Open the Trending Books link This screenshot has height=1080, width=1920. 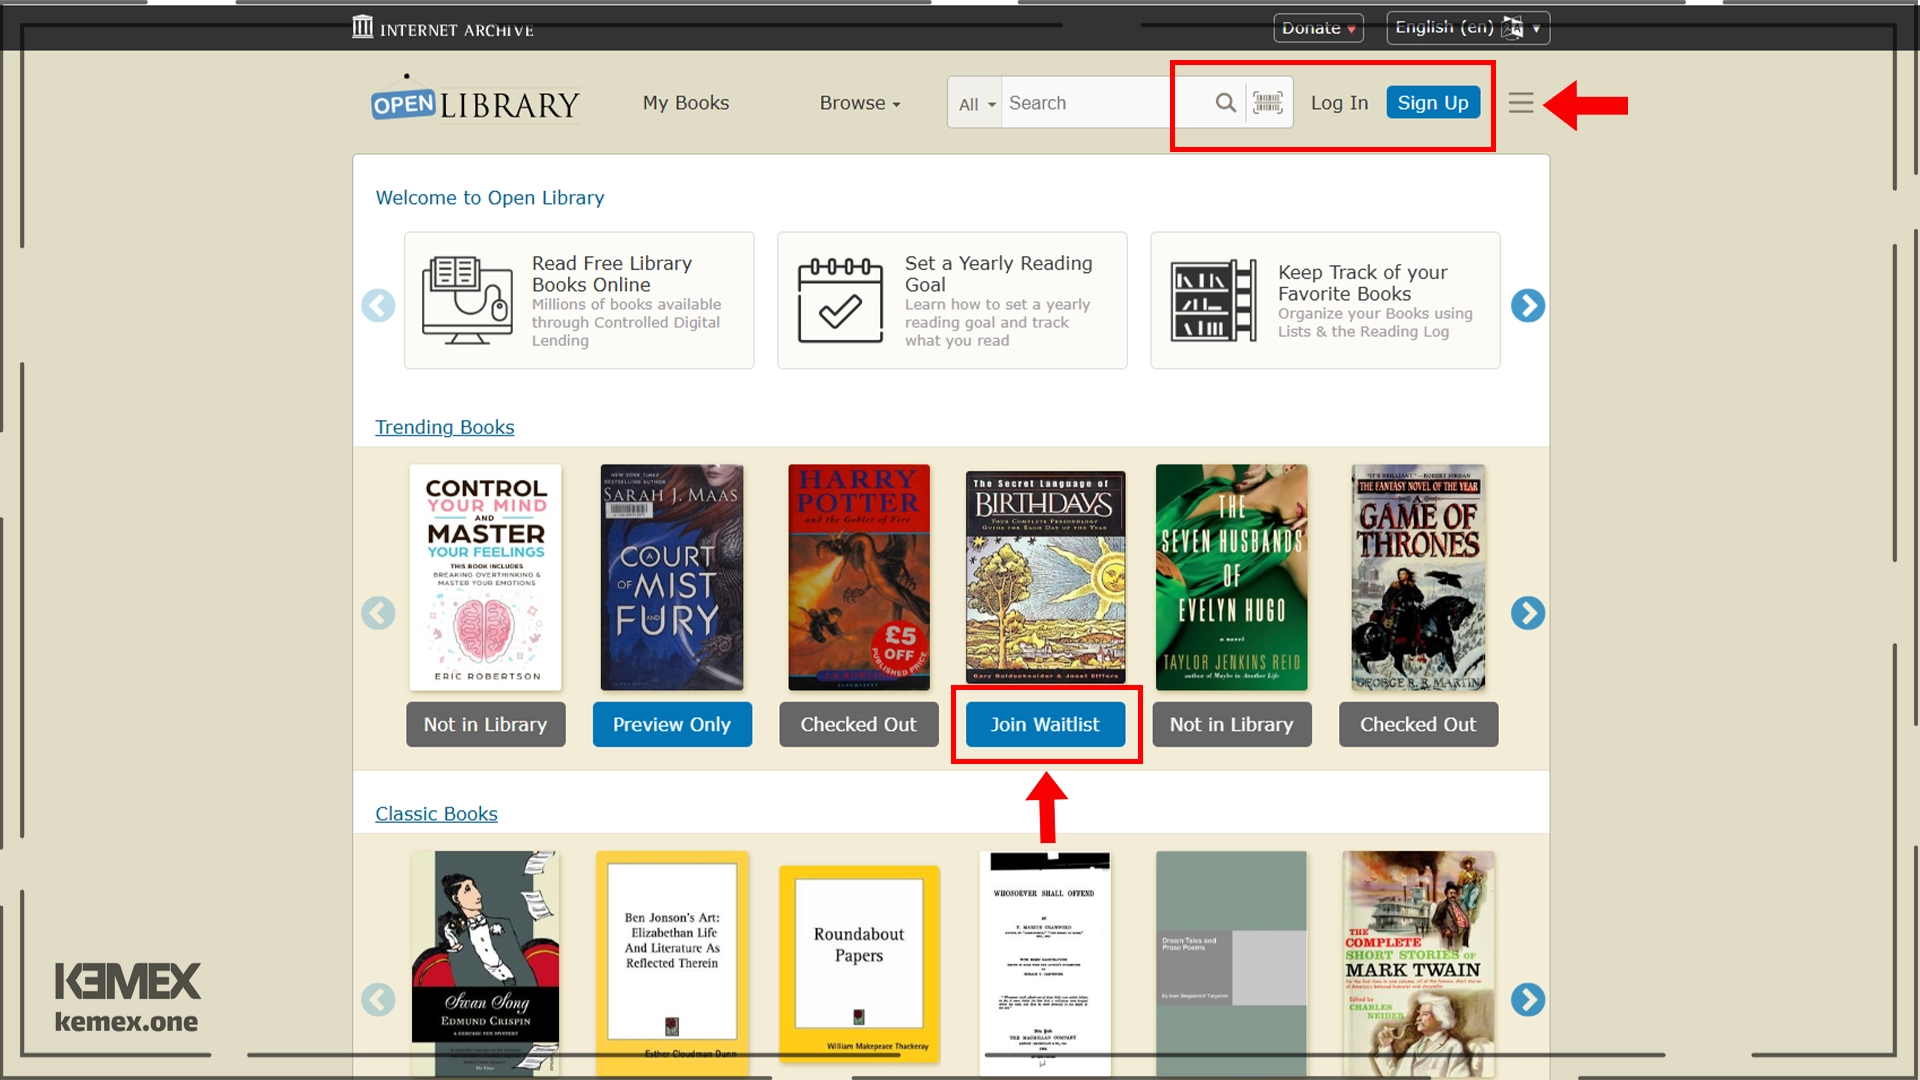pyautogui.click(x=444, y=427)
